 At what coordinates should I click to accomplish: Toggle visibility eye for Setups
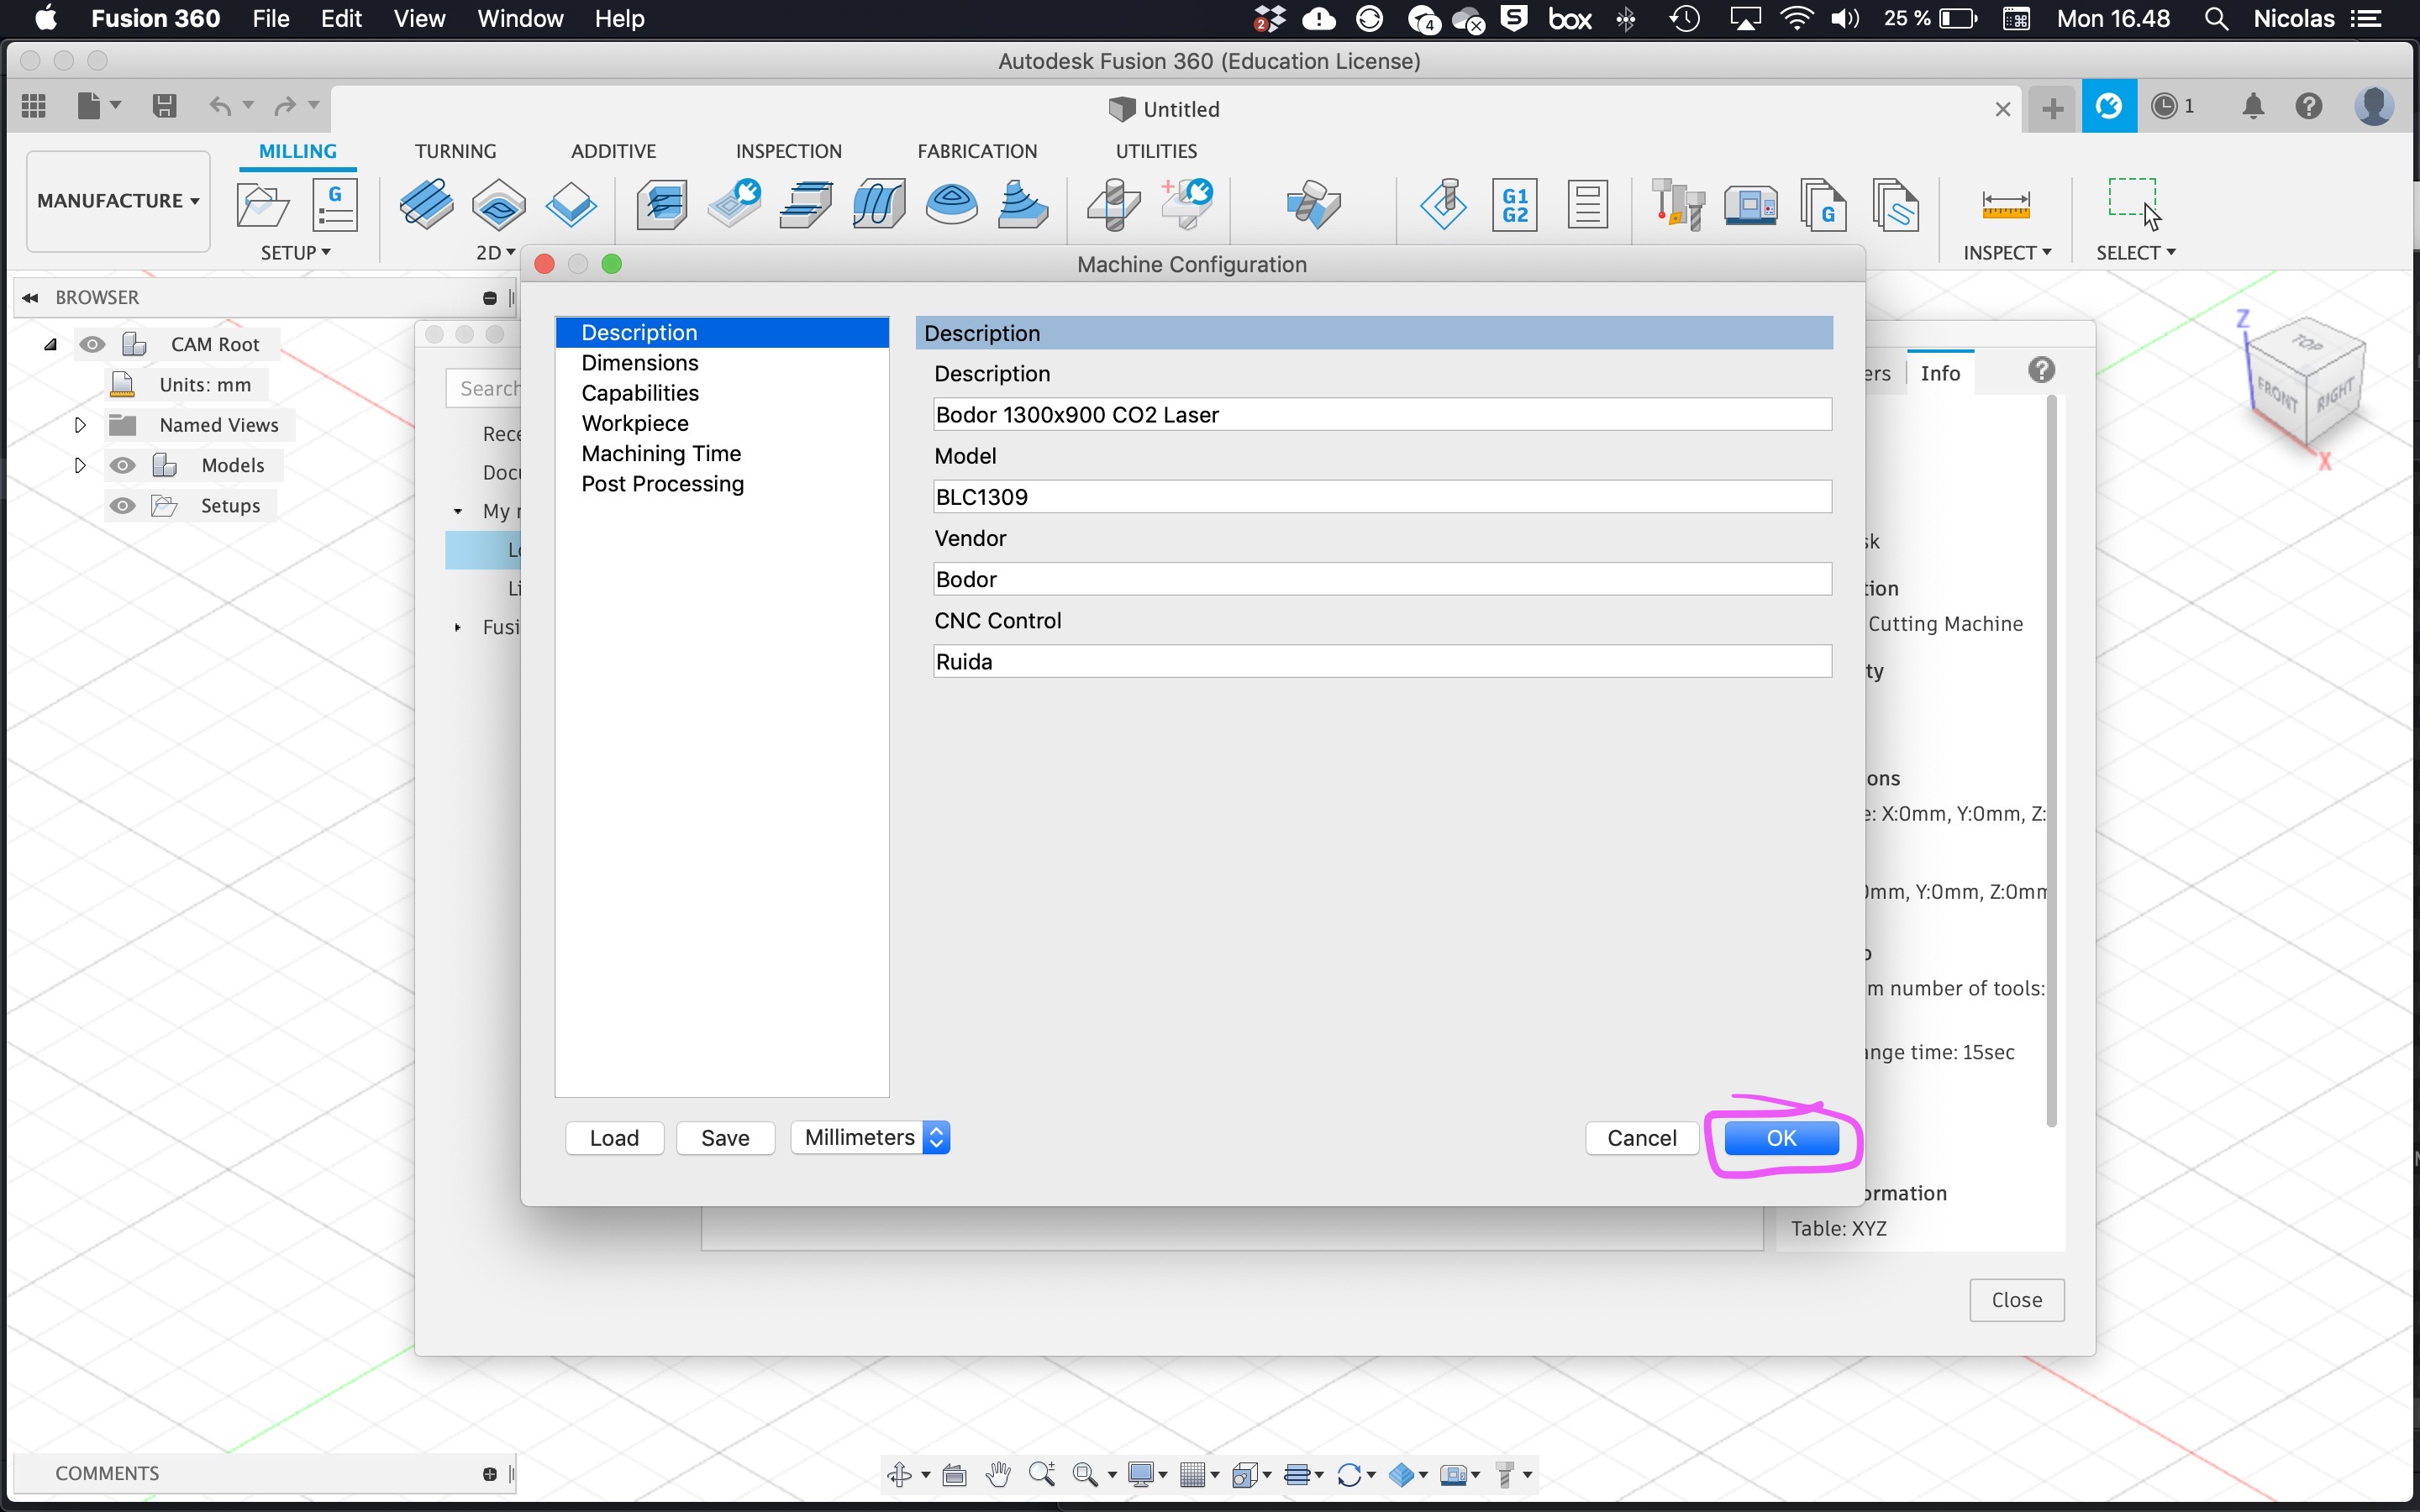[x=122, y=506]
